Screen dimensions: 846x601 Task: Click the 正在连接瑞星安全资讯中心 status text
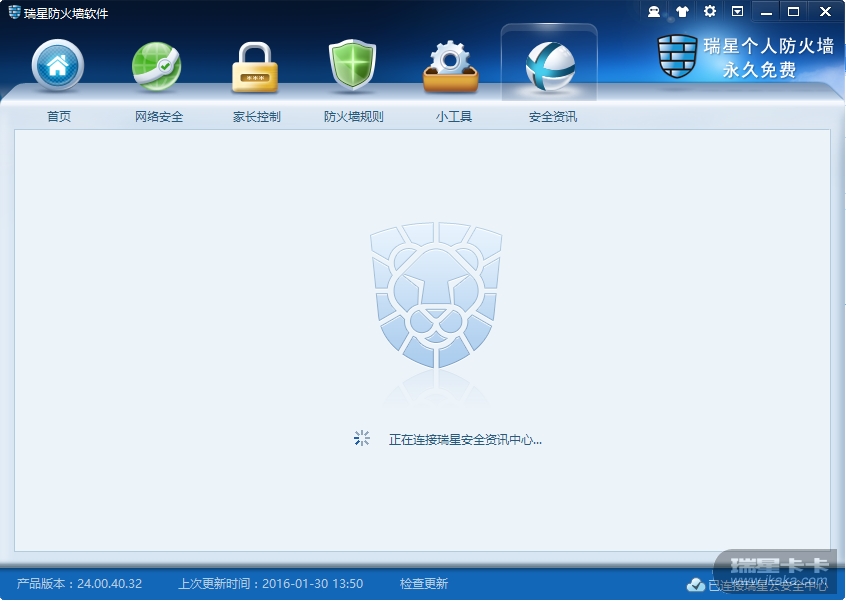click(x=465, y=440)
